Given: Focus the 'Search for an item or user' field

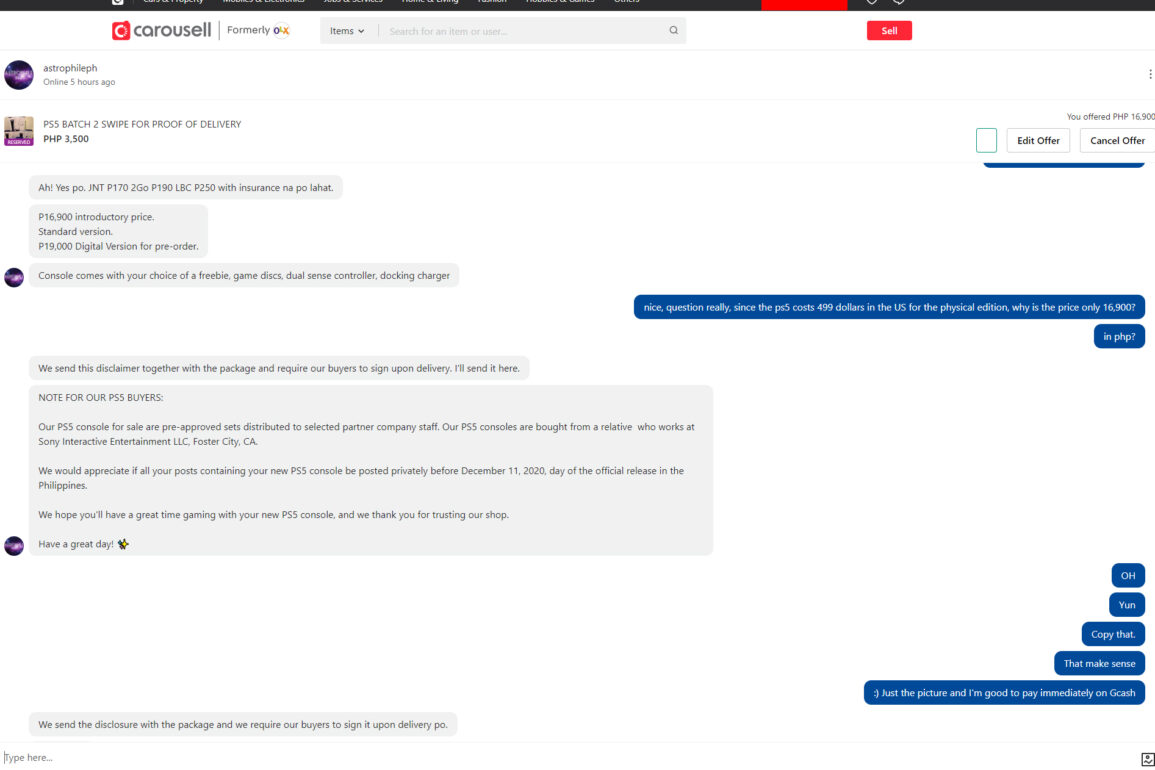Looking at the screenshot, I should click(524, 31).
